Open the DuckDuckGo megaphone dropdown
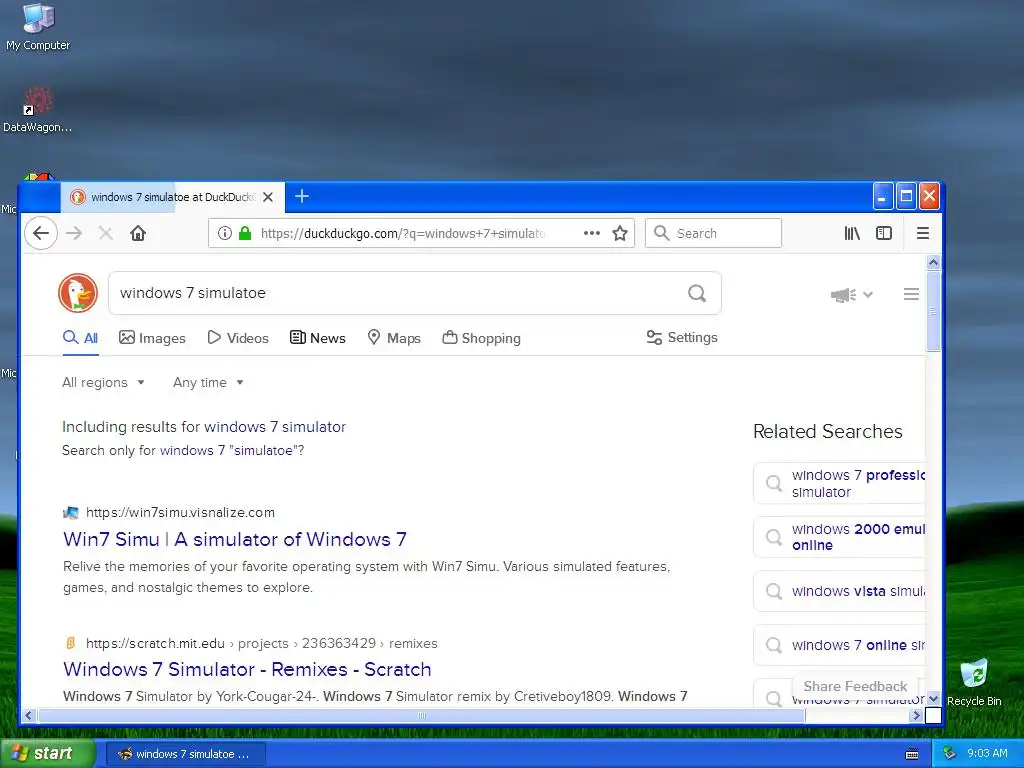The image size is (1024, 768). tap(852, 295)
